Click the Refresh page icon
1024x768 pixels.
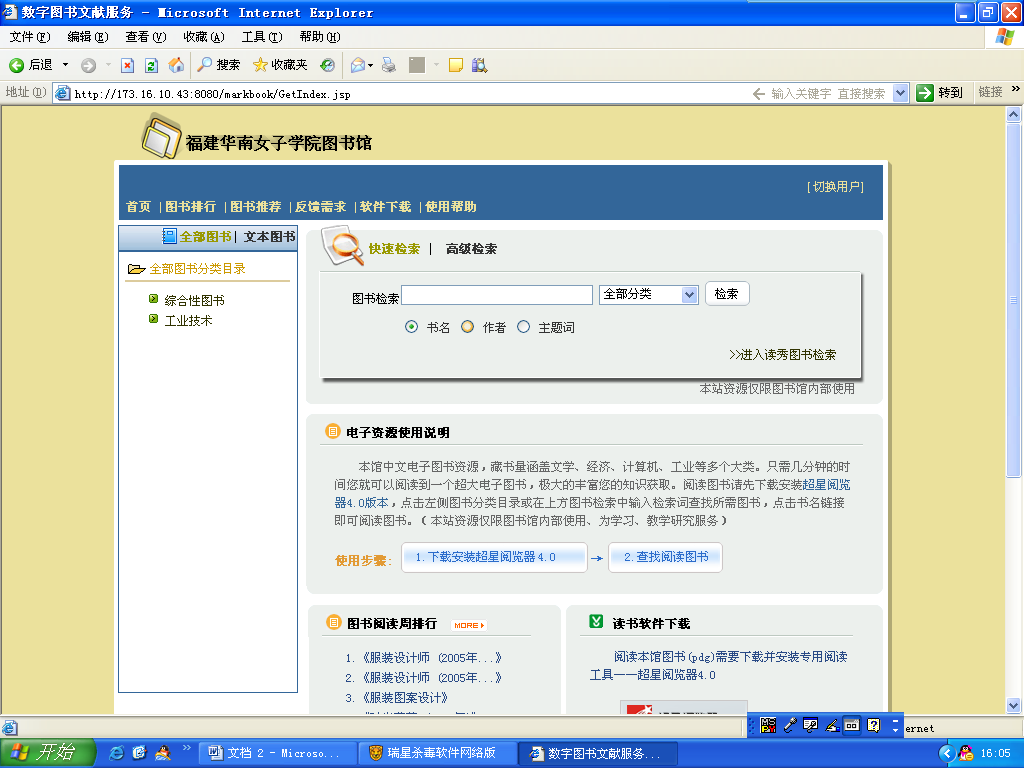152,65
